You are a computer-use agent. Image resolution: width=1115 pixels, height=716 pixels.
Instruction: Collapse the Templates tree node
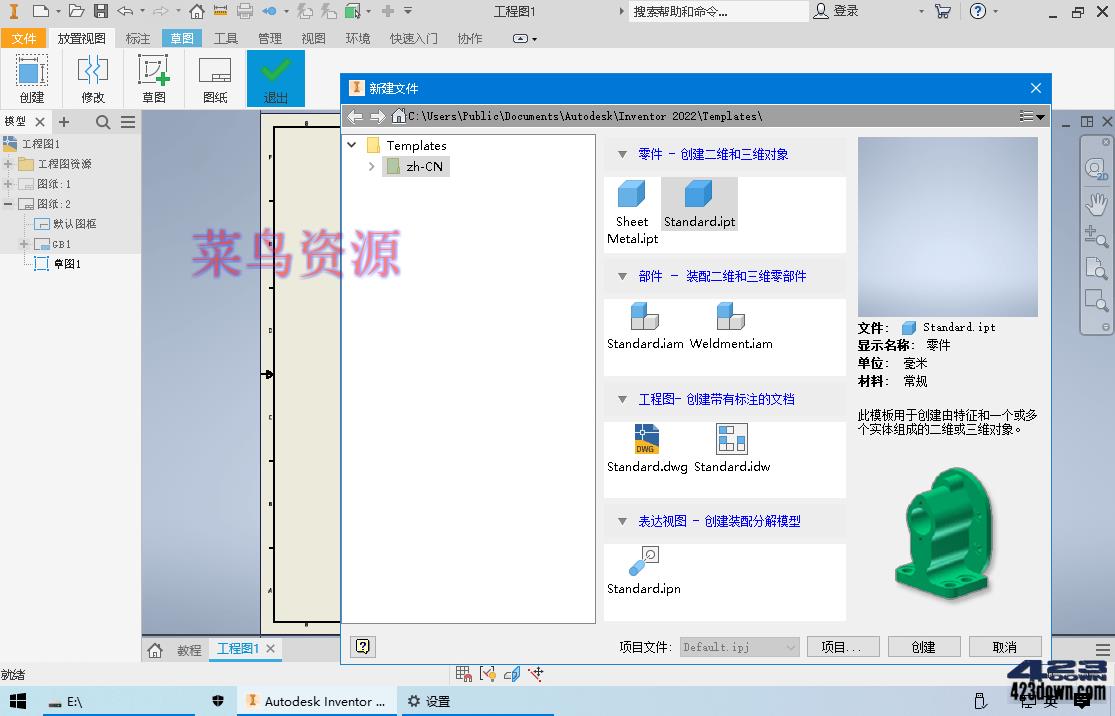click(x=352, y=144)
